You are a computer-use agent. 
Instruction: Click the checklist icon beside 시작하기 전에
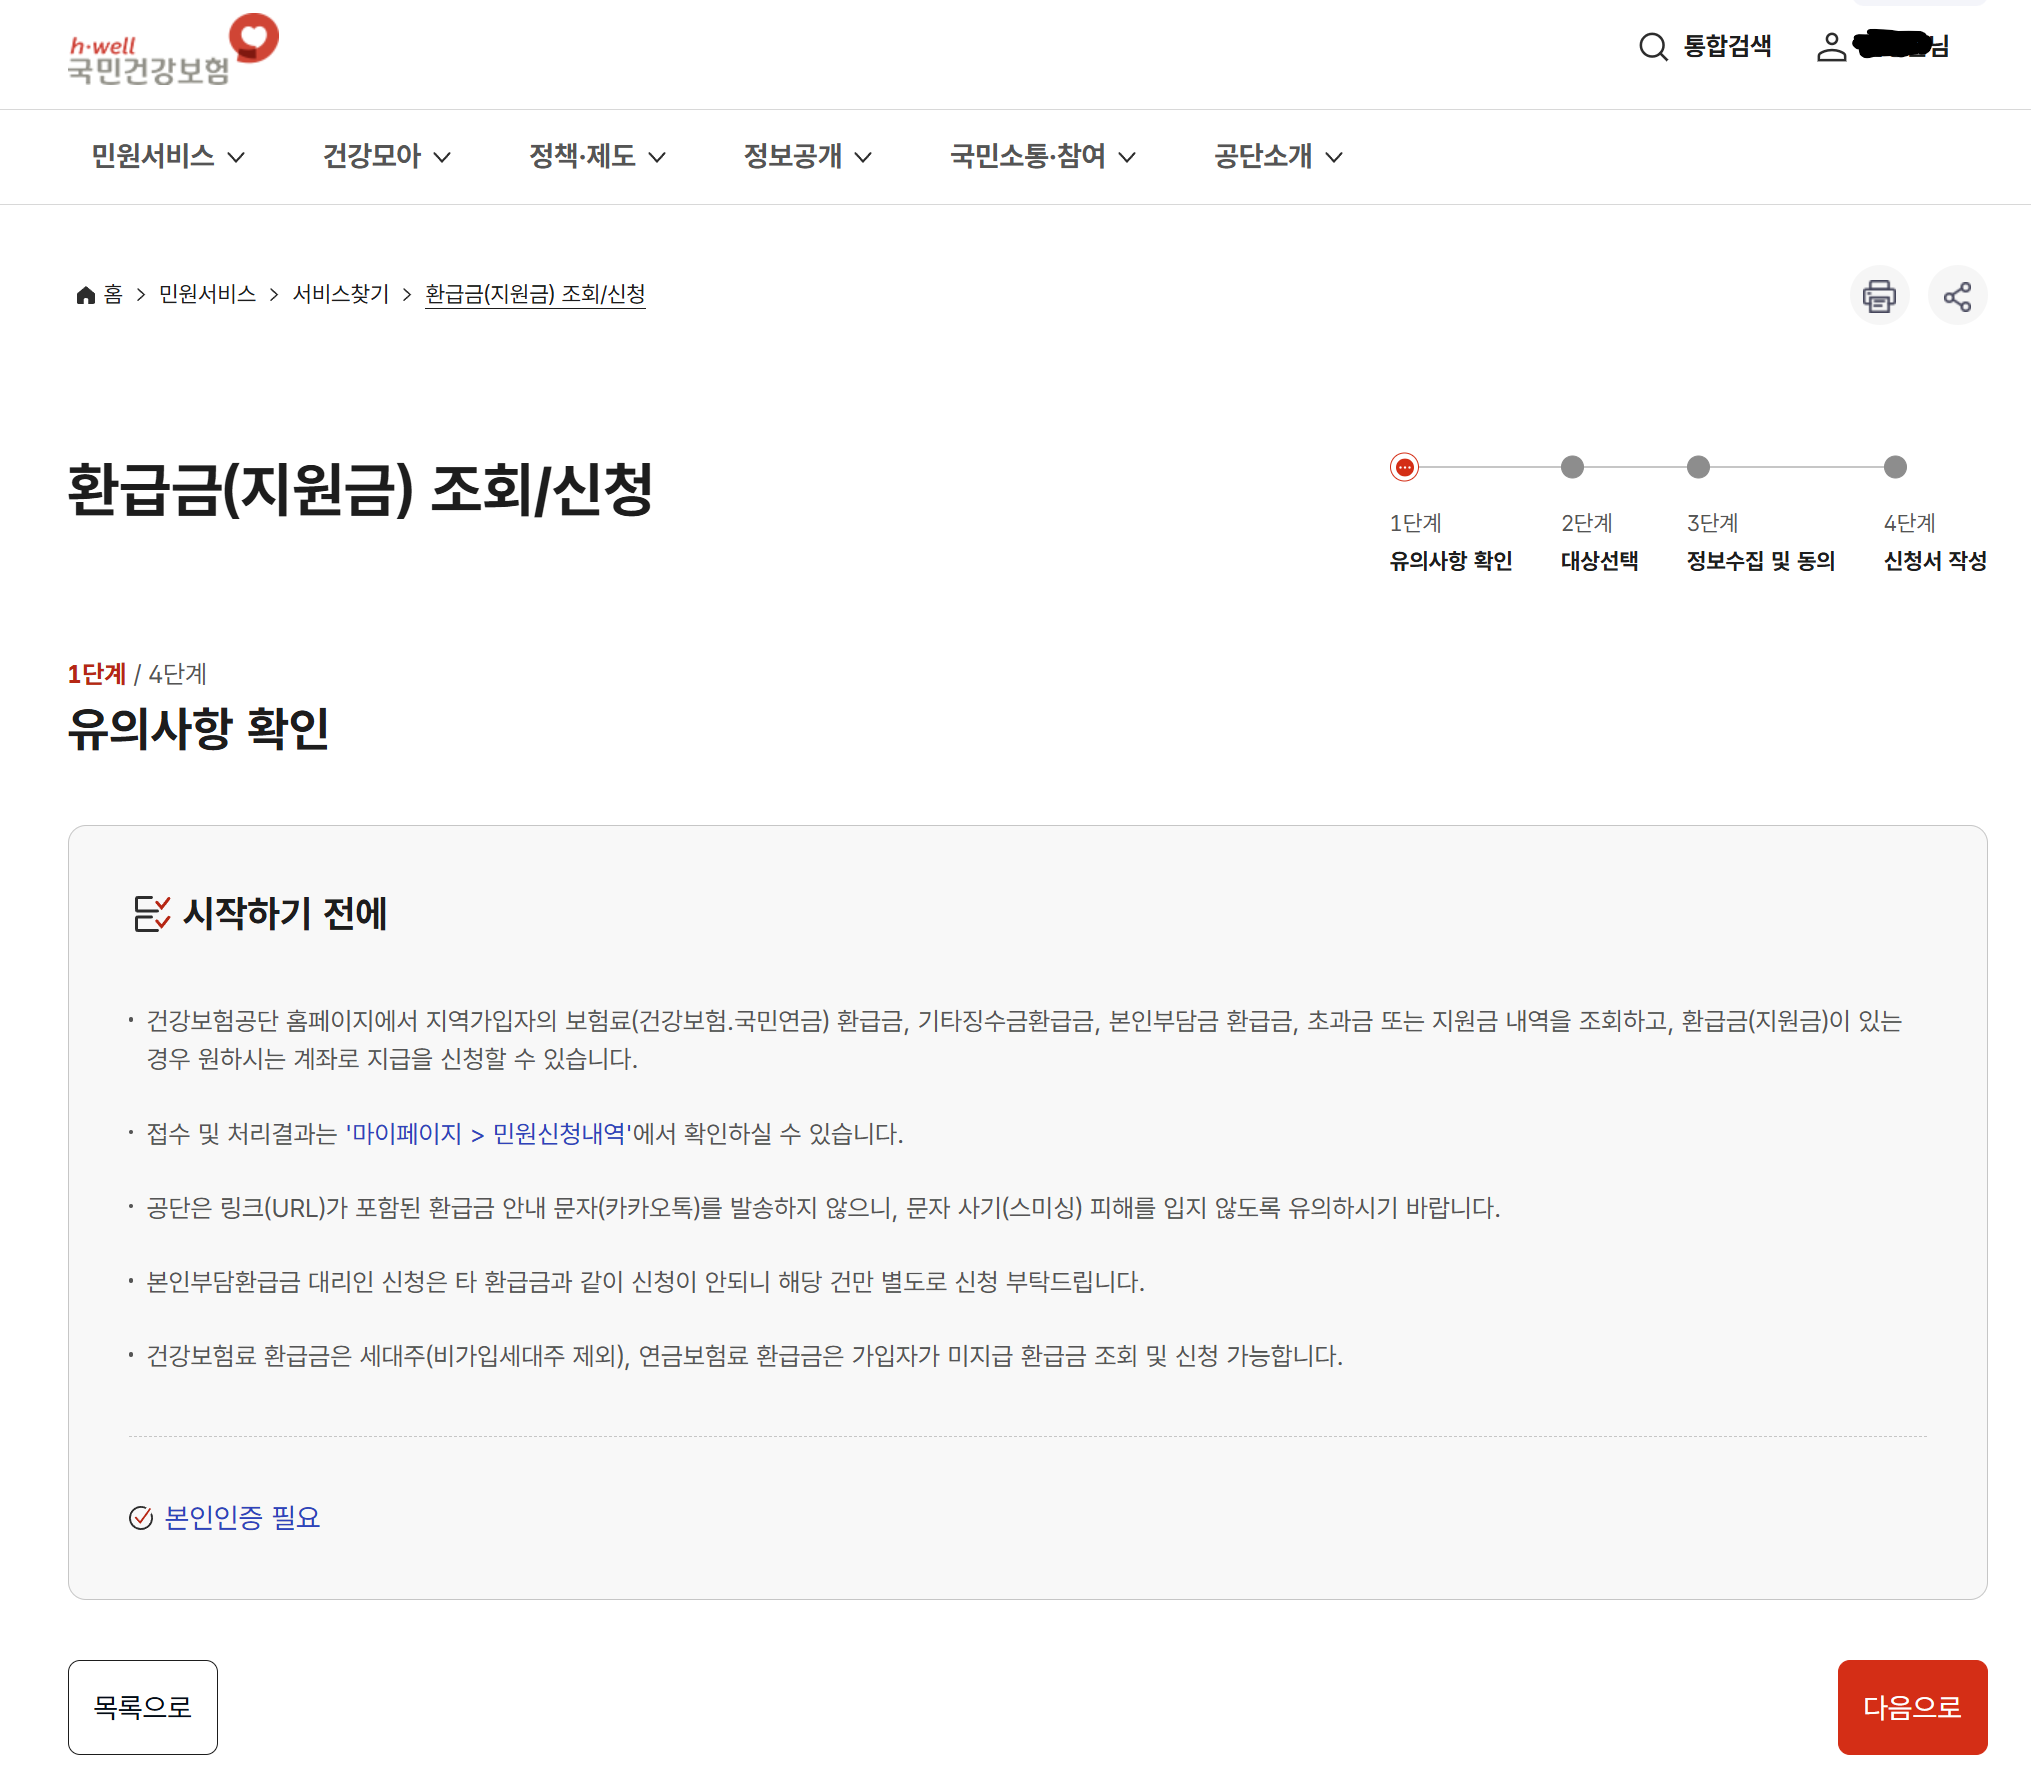152,913
